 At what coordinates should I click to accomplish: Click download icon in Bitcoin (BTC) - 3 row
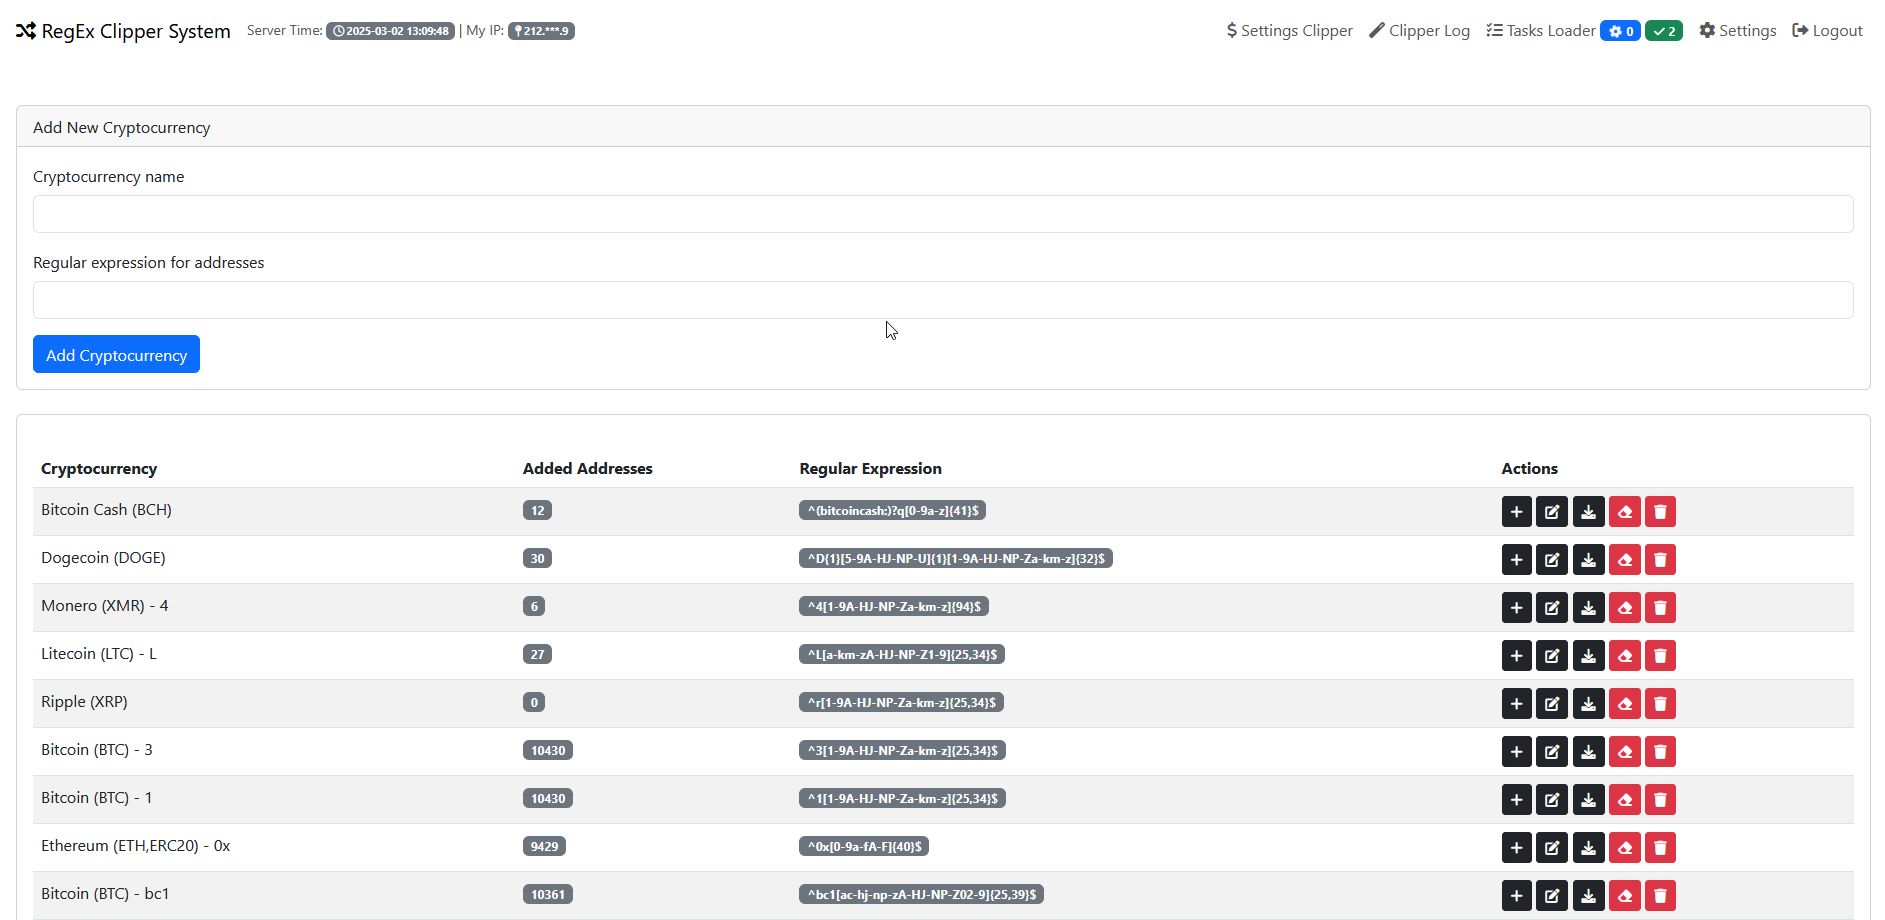(1588, 752)
